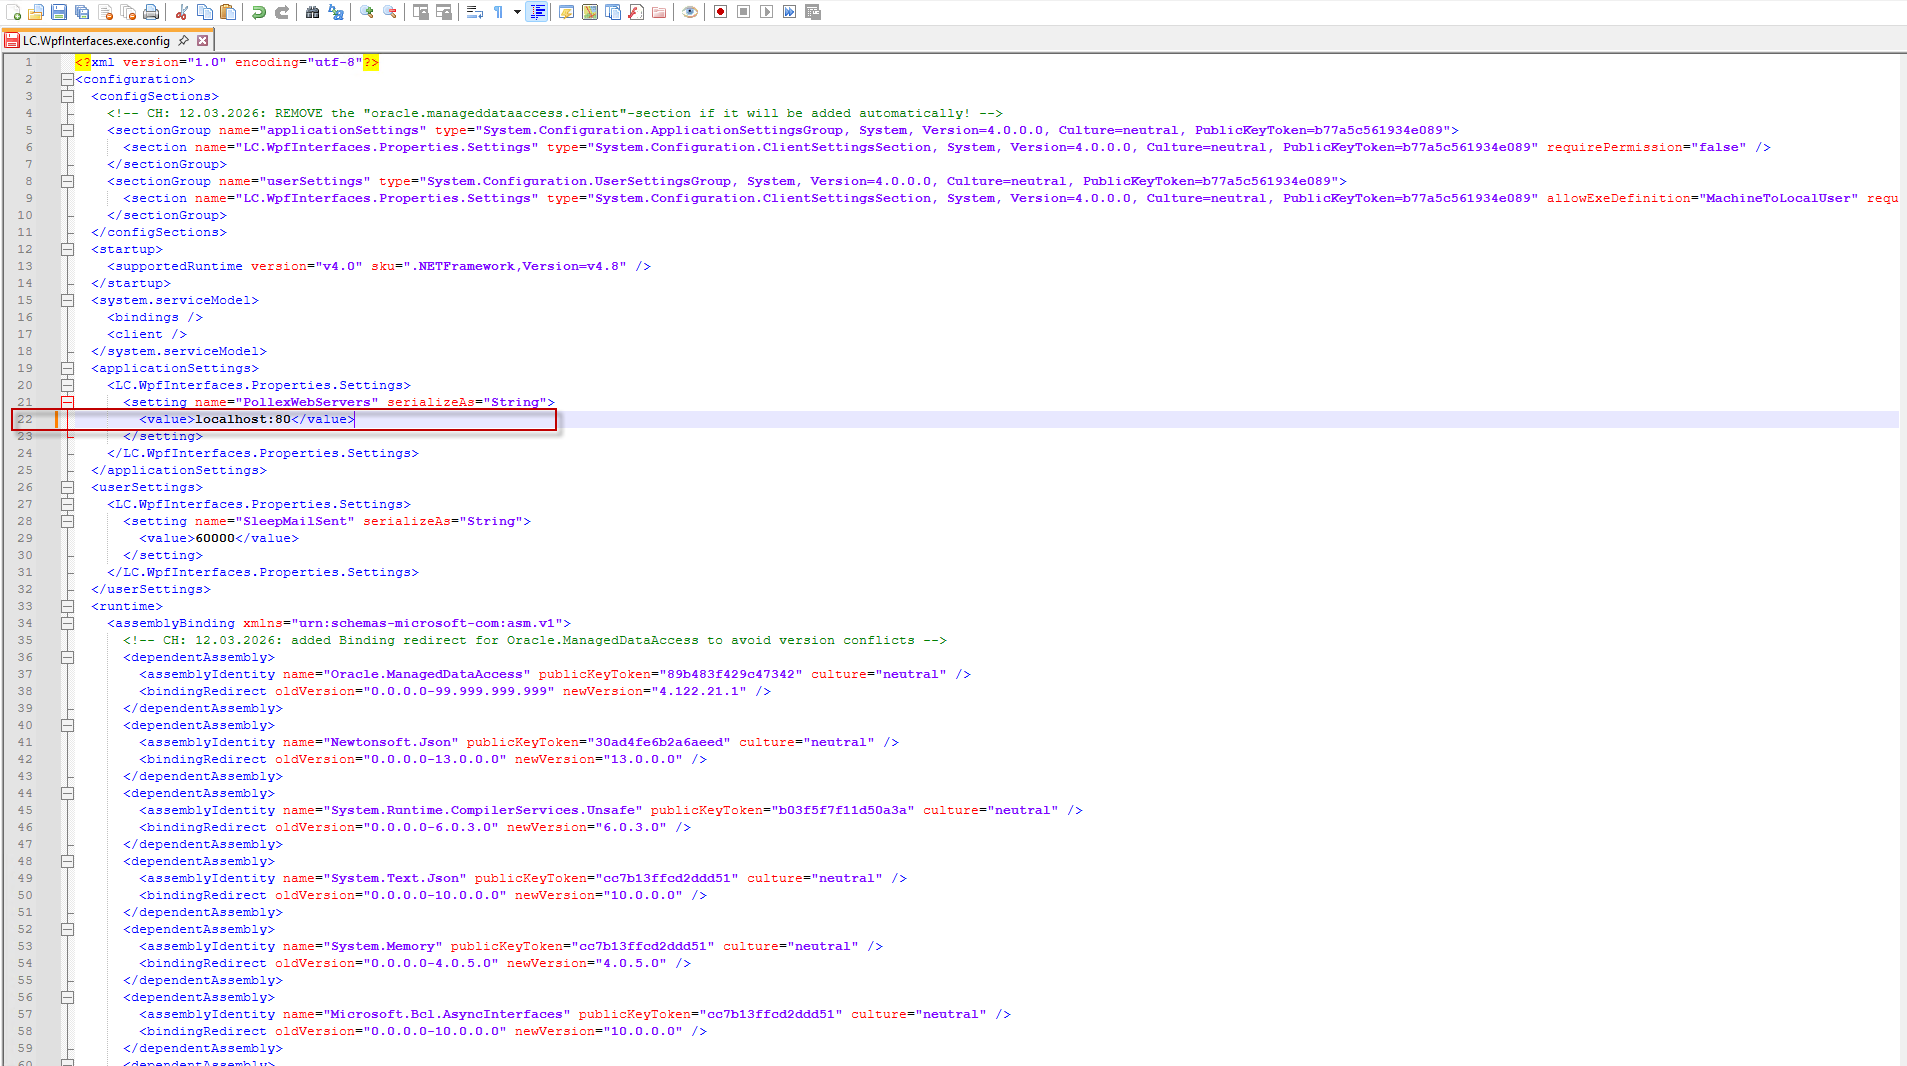Start recording a macro
This screenshot has width=1907, height=1066.
pyautogui.click(x=720, y=12)
